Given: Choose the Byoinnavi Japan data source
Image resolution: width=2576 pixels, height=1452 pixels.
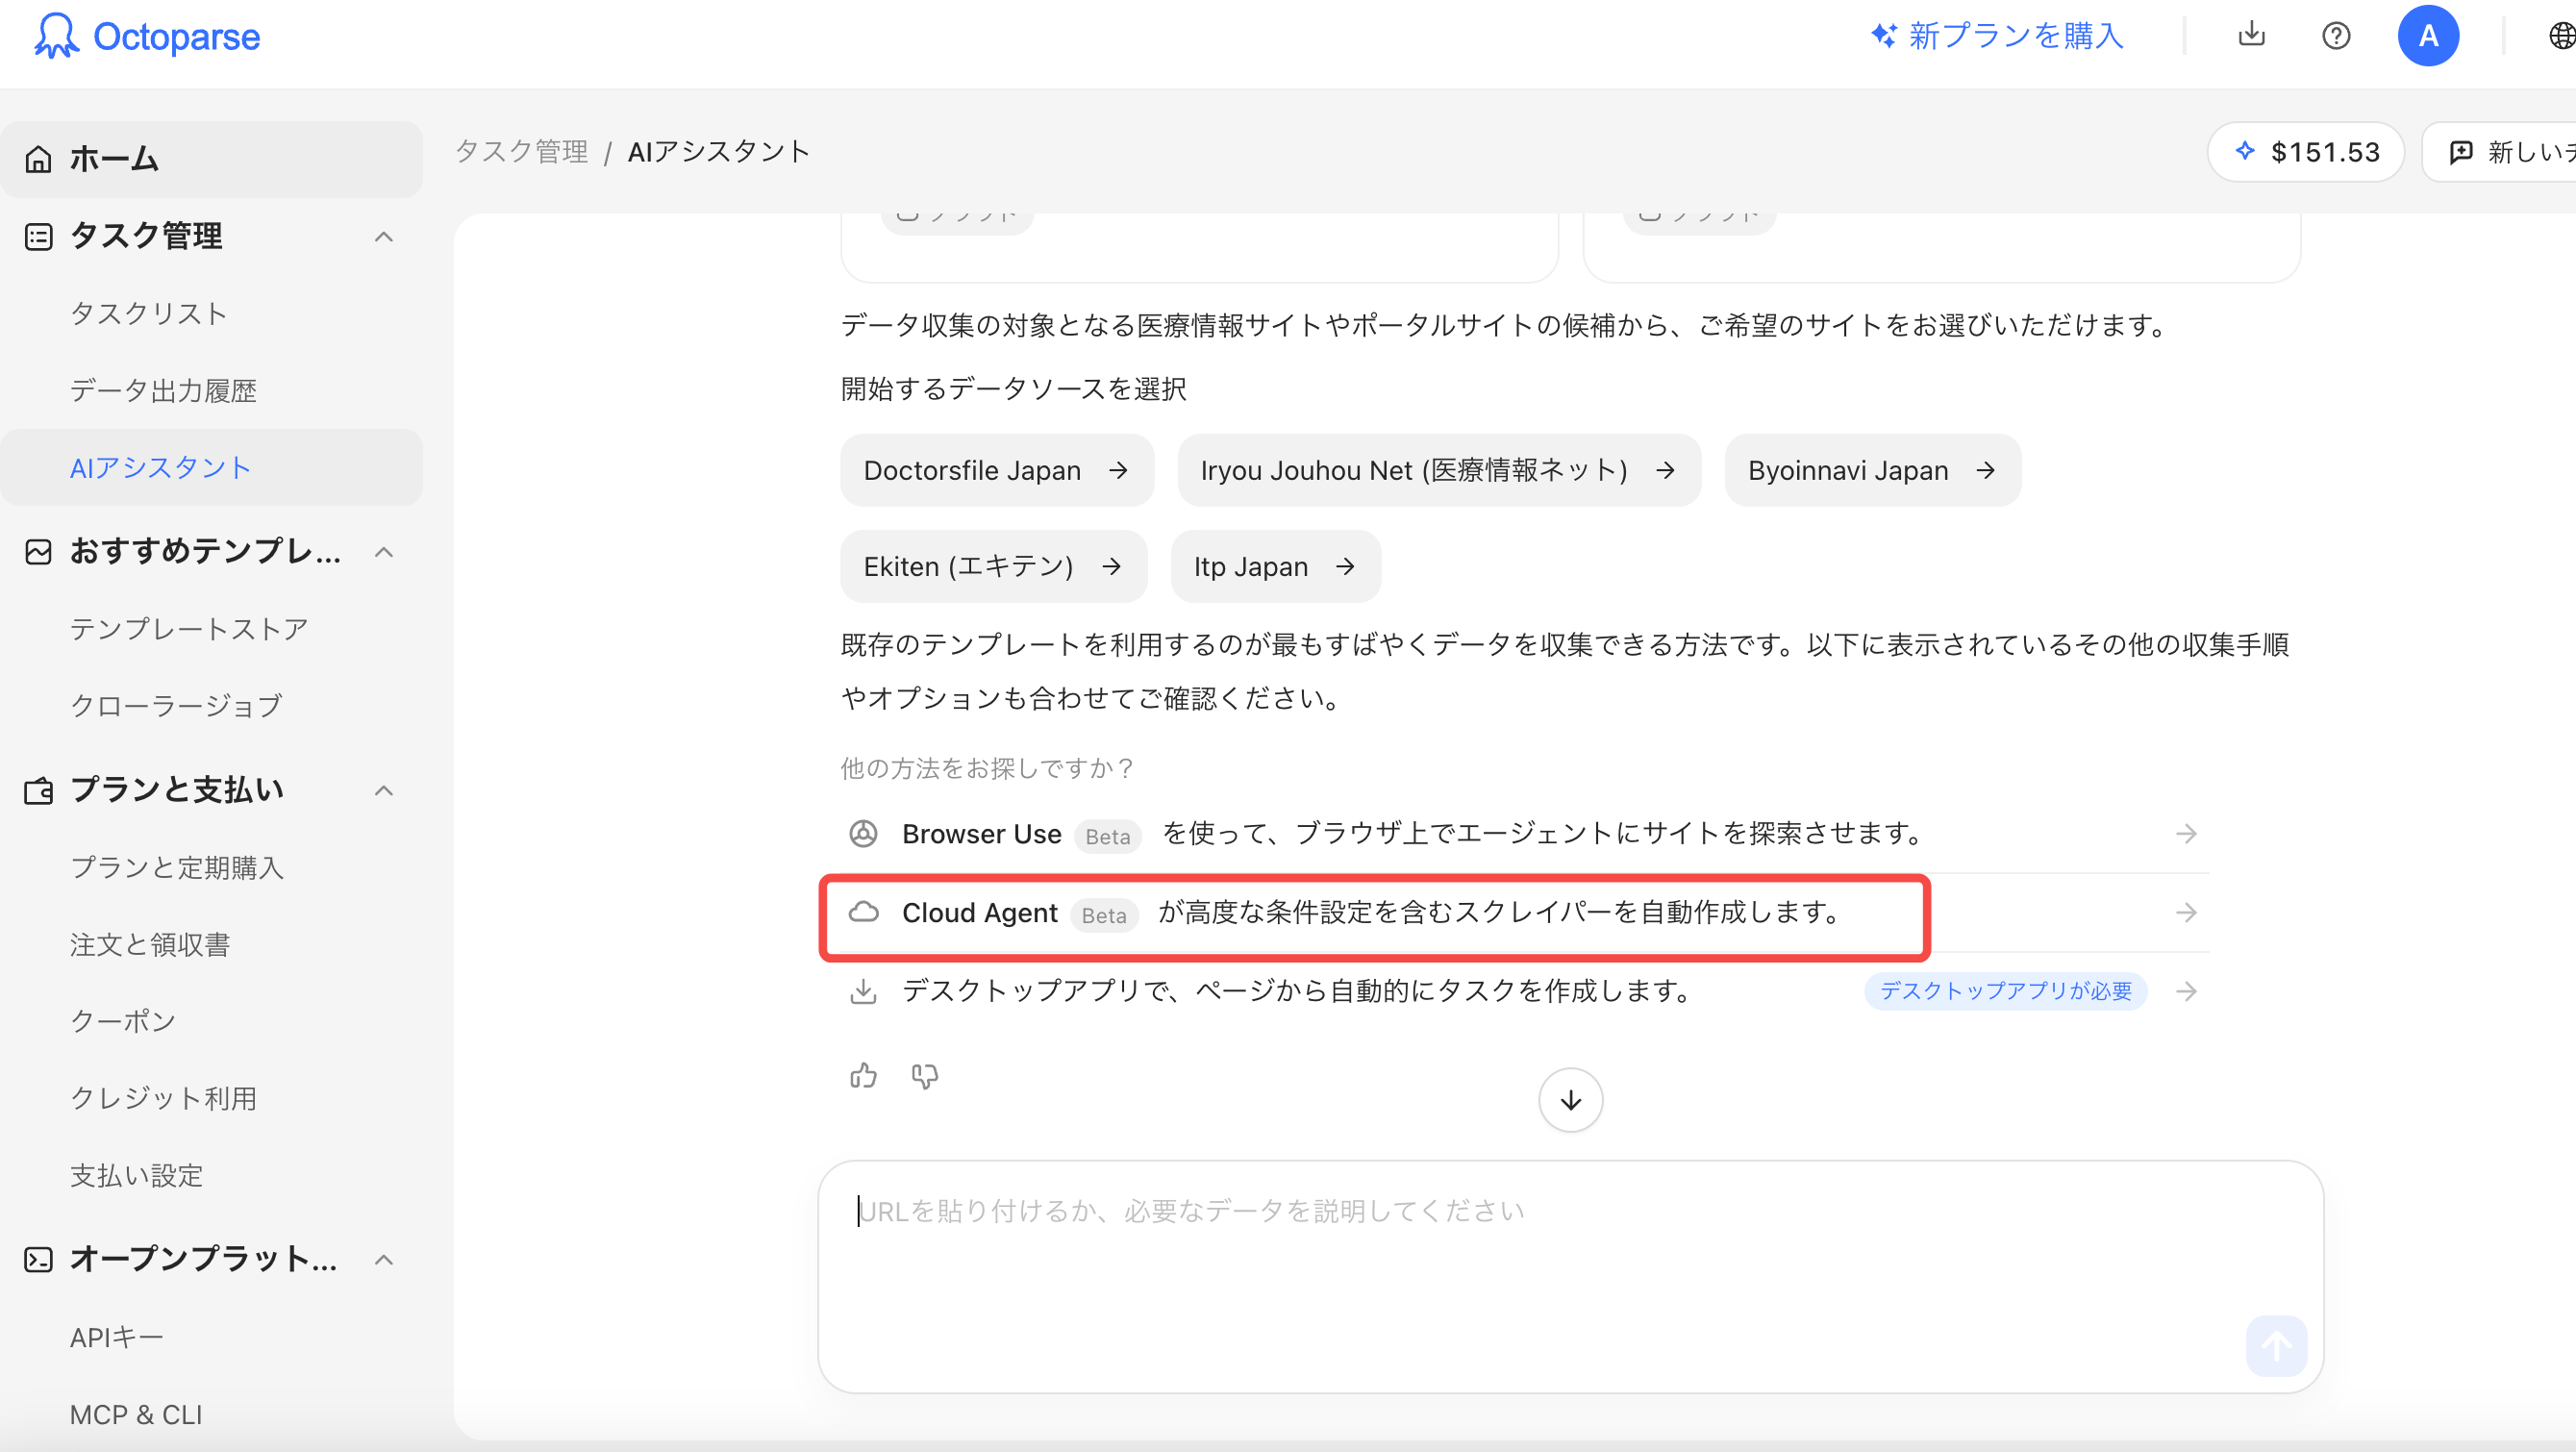Looking at the screenshot, I should pyautogui.click(x=1872, y=470).
